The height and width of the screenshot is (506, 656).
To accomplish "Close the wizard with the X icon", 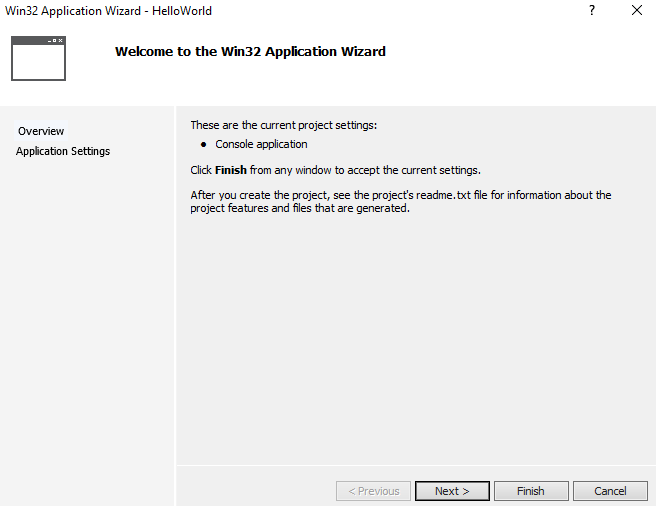I will [x=637, y=10].
